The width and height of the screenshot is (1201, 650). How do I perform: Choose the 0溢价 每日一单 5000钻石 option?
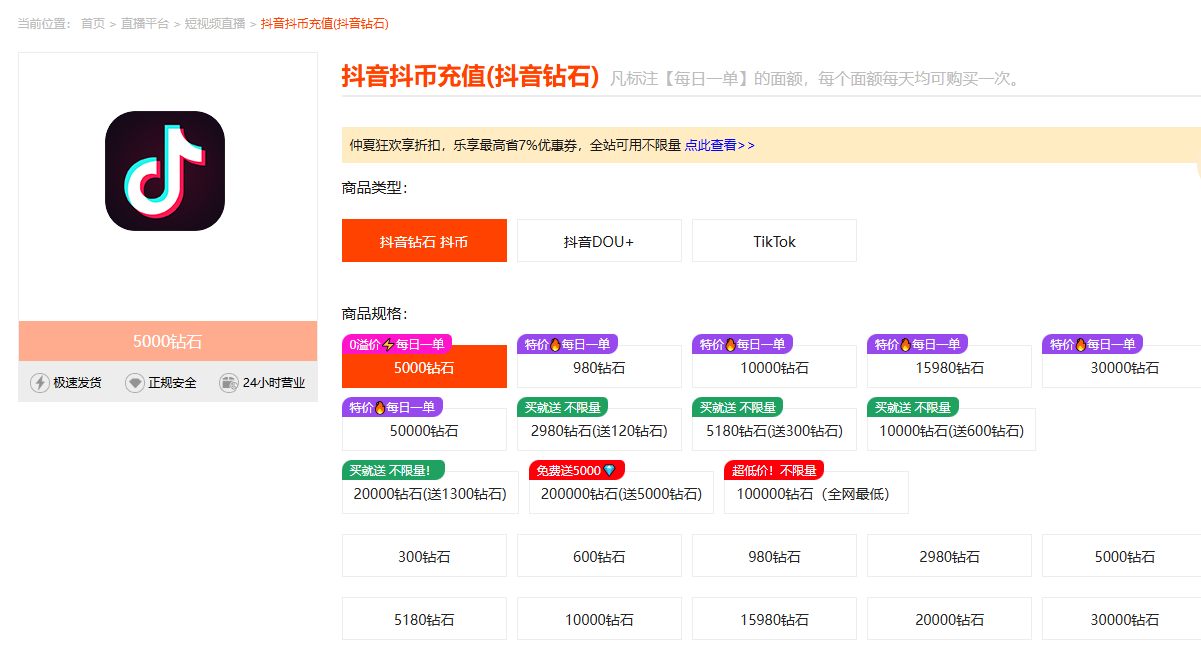(x=424, y=367)
